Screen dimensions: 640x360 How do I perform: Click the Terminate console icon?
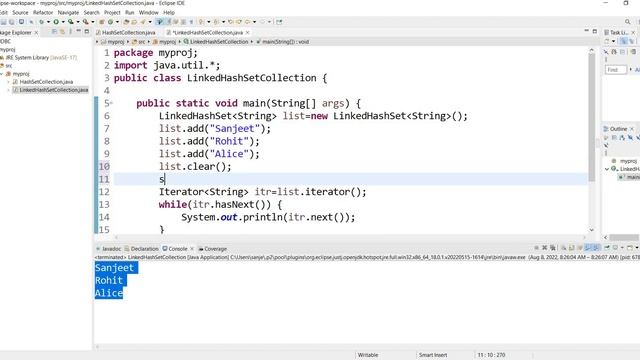coord(536,248)
